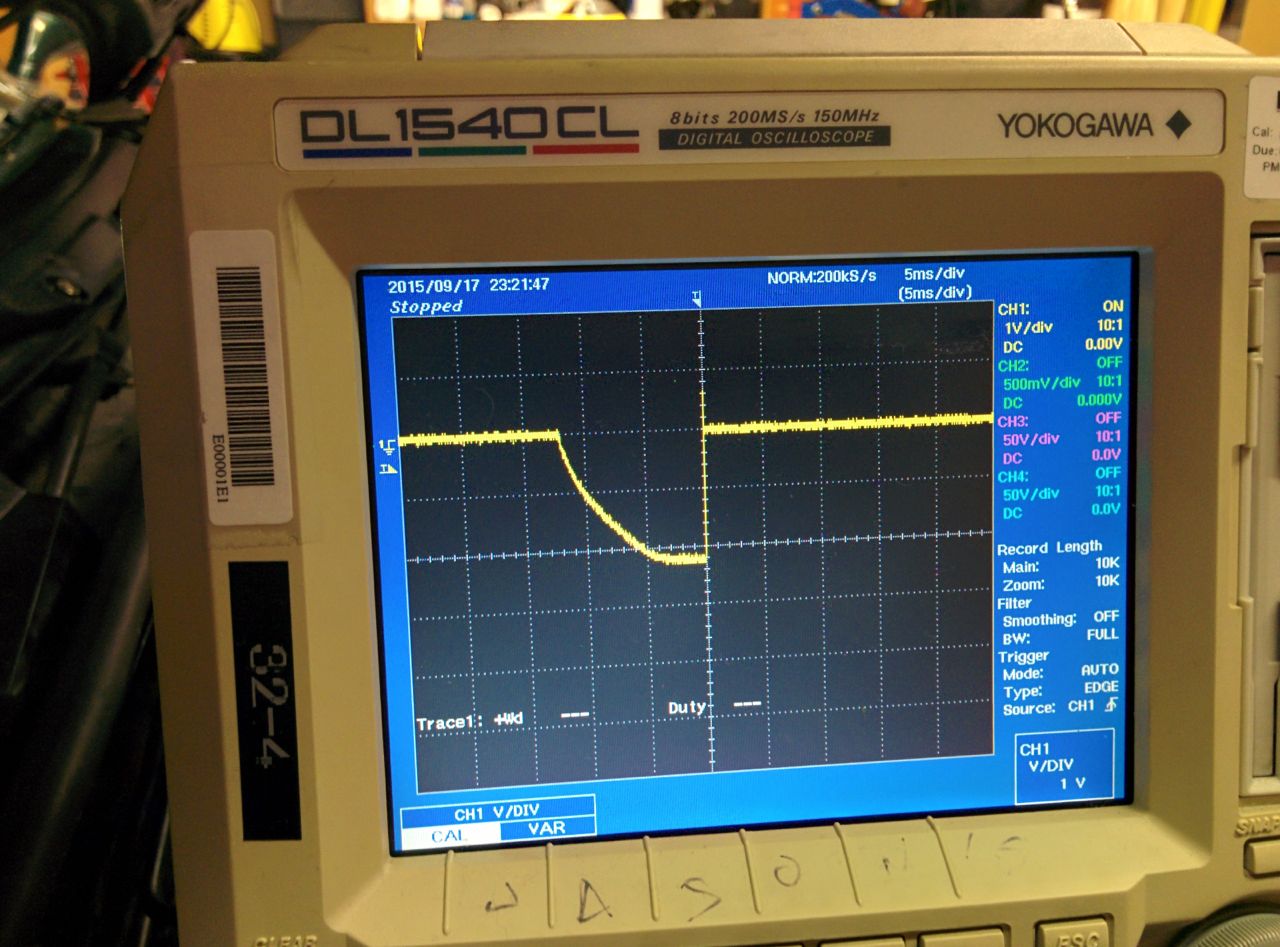Click the Main 10K record length value
Viewport: 1280px width, 947px height.
point(1106,563)
